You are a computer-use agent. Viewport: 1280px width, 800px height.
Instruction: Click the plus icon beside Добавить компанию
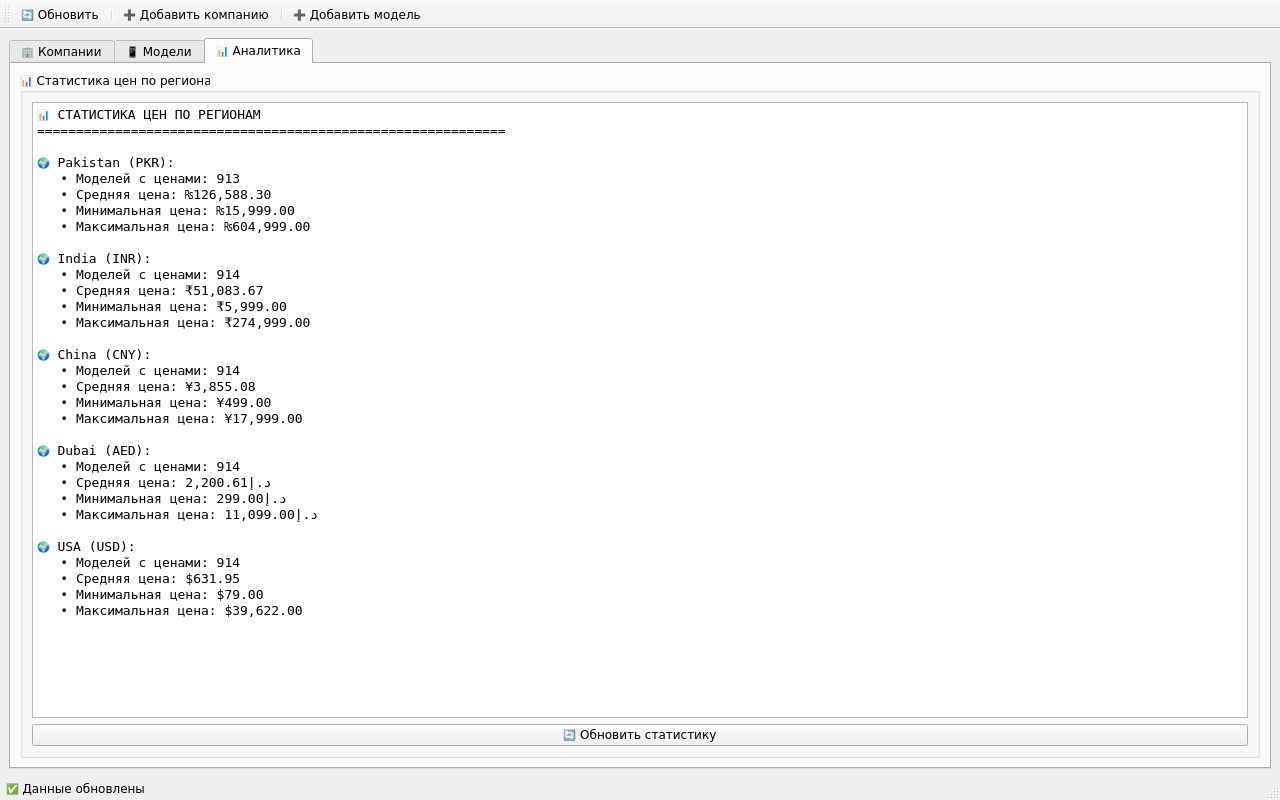pyautogui.click(x=129, y=15)
